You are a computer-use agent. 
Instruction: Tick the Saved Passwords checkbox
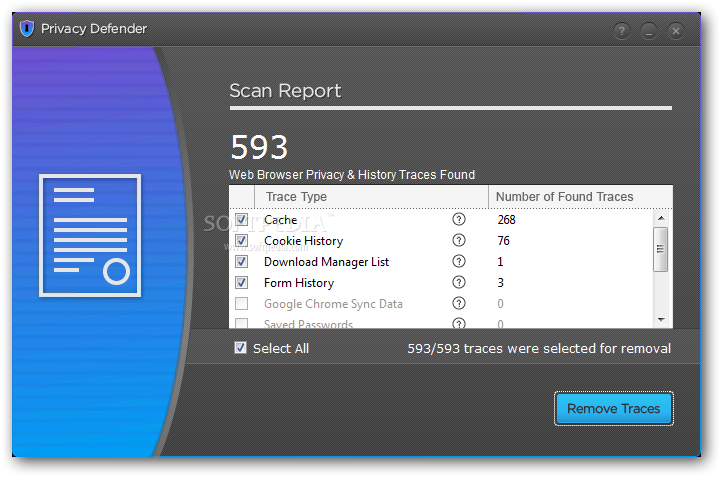[241, 323]
